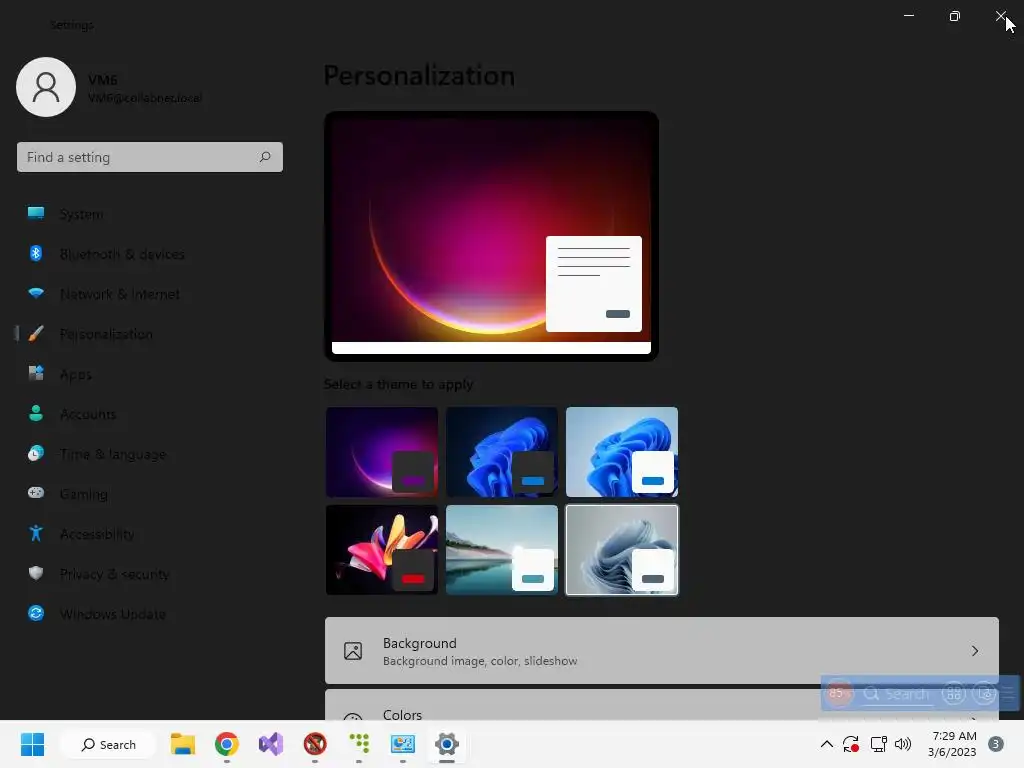
Task: Click the Accessibility figure icon
Action: click(x=36, y=533)
